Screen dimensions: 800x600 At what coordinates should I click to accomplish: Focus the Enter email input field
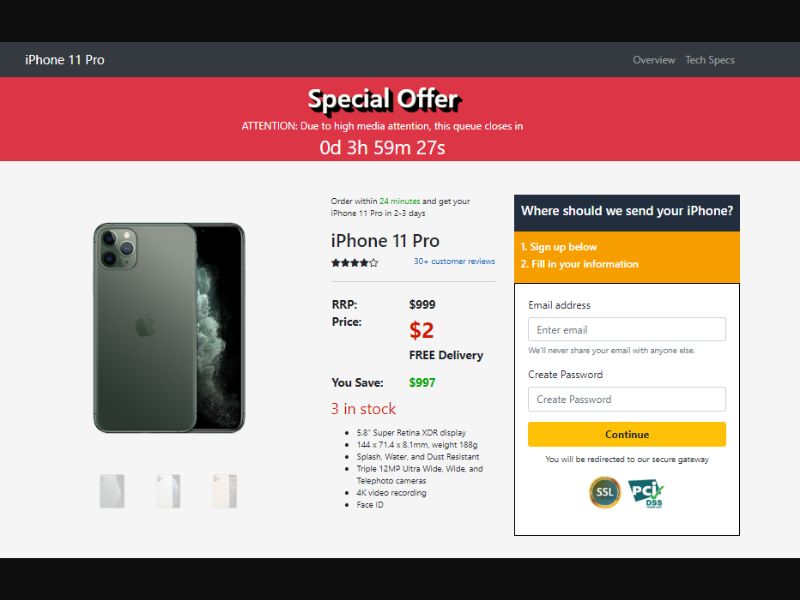pos(627,330)
